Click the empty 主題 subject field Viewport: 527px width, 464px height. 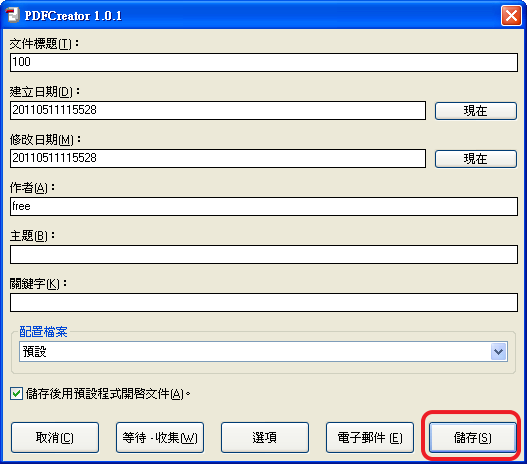pos(264,254)
